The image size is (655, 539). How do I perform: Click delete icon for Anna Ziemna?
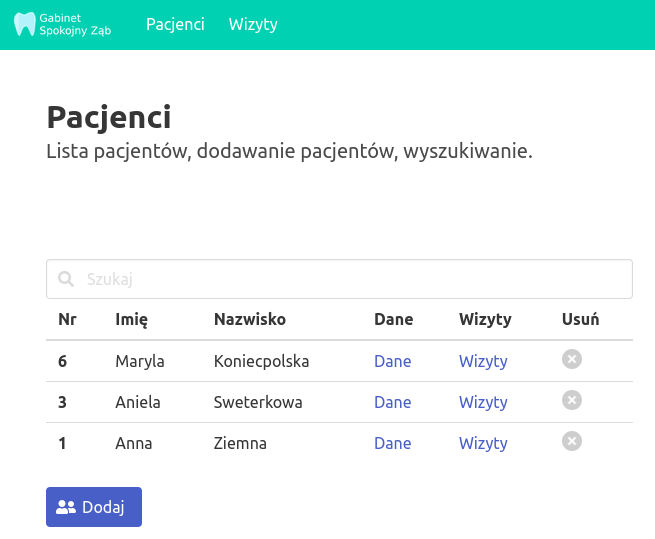point(571,442)
